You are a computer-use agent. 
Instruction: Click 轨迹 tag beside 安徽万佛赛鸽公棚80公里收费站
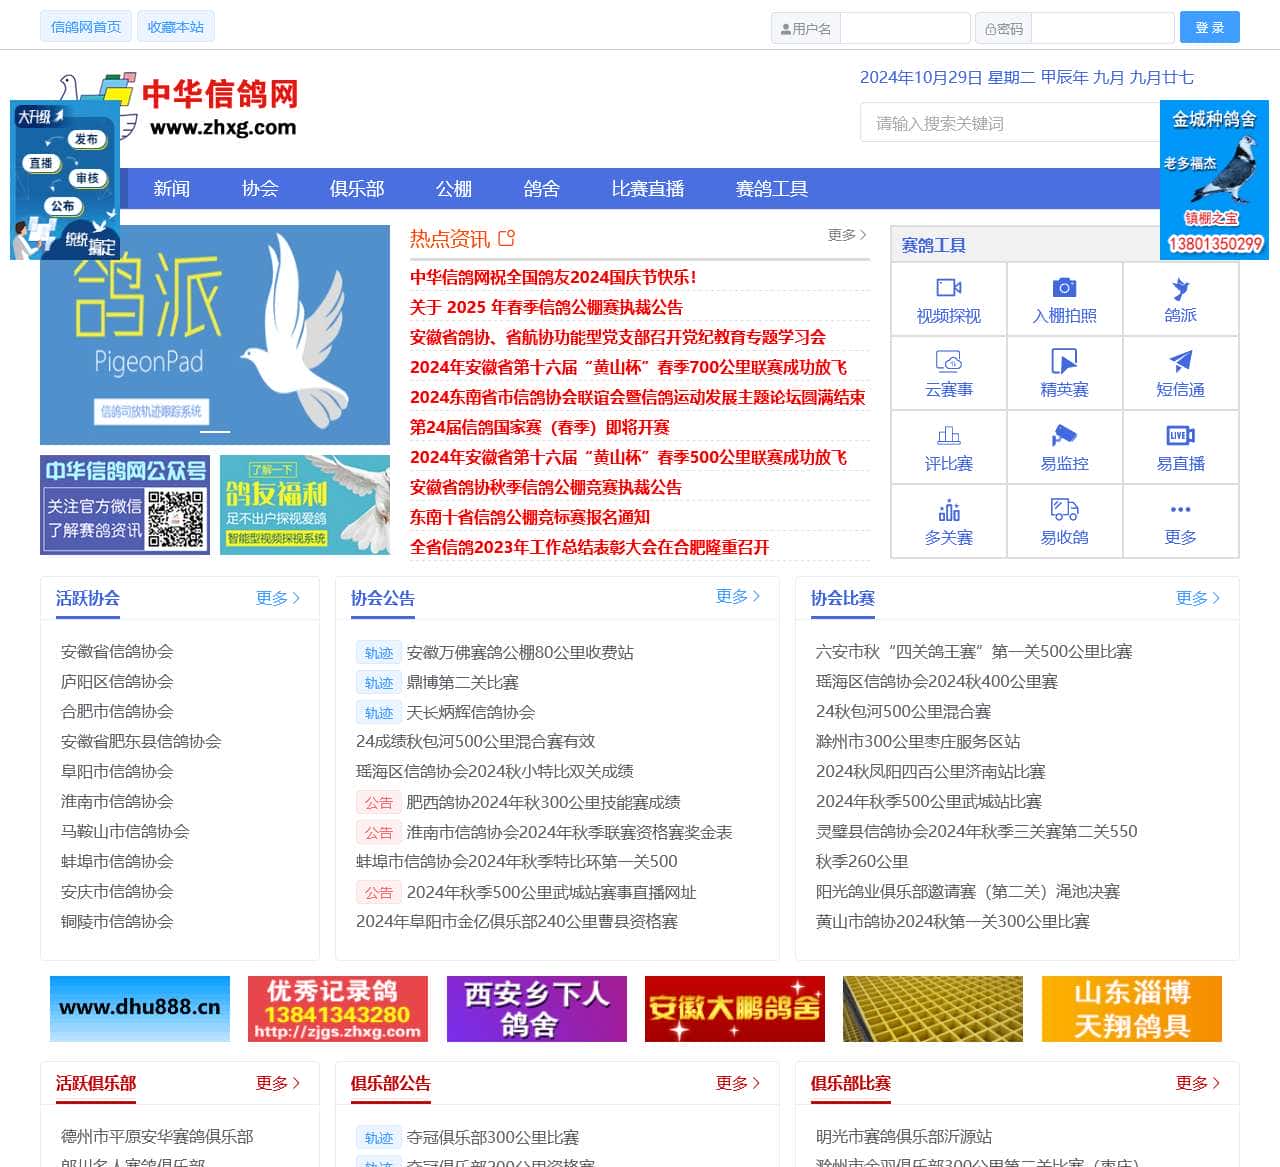(x=378, y=652)
